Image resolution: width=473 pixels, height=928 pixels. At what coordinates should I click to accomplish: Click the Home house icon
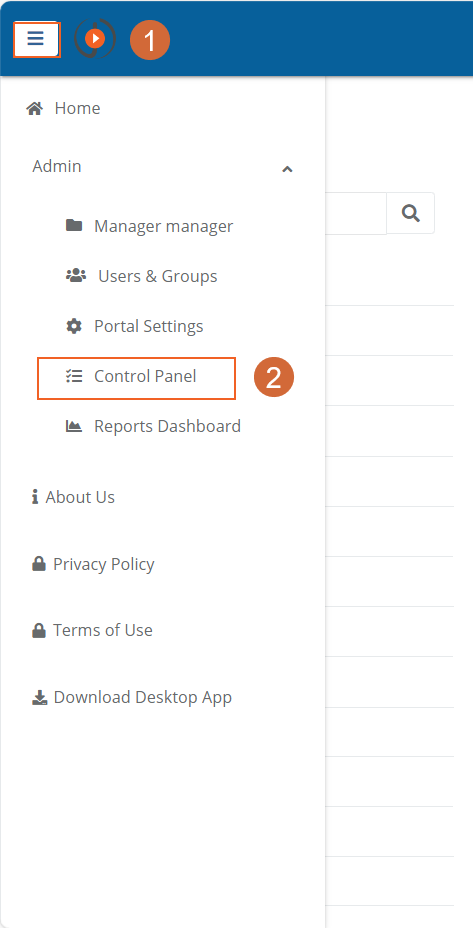tap(34, 108)
